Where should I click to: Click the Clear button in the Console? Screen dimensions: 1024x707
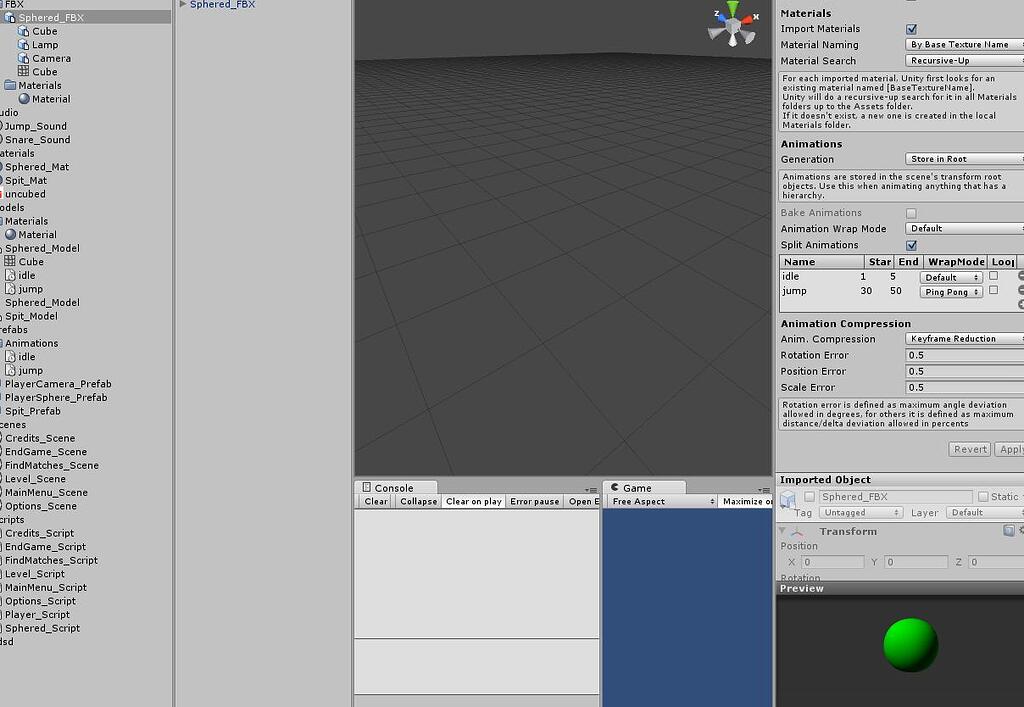point(374,501)
